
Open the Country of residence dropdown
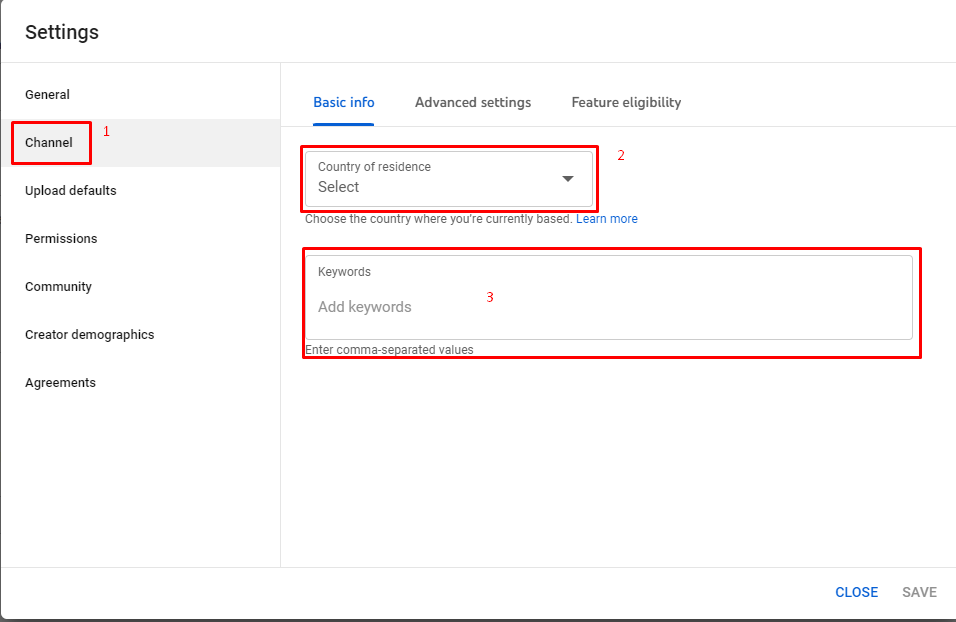449,179
